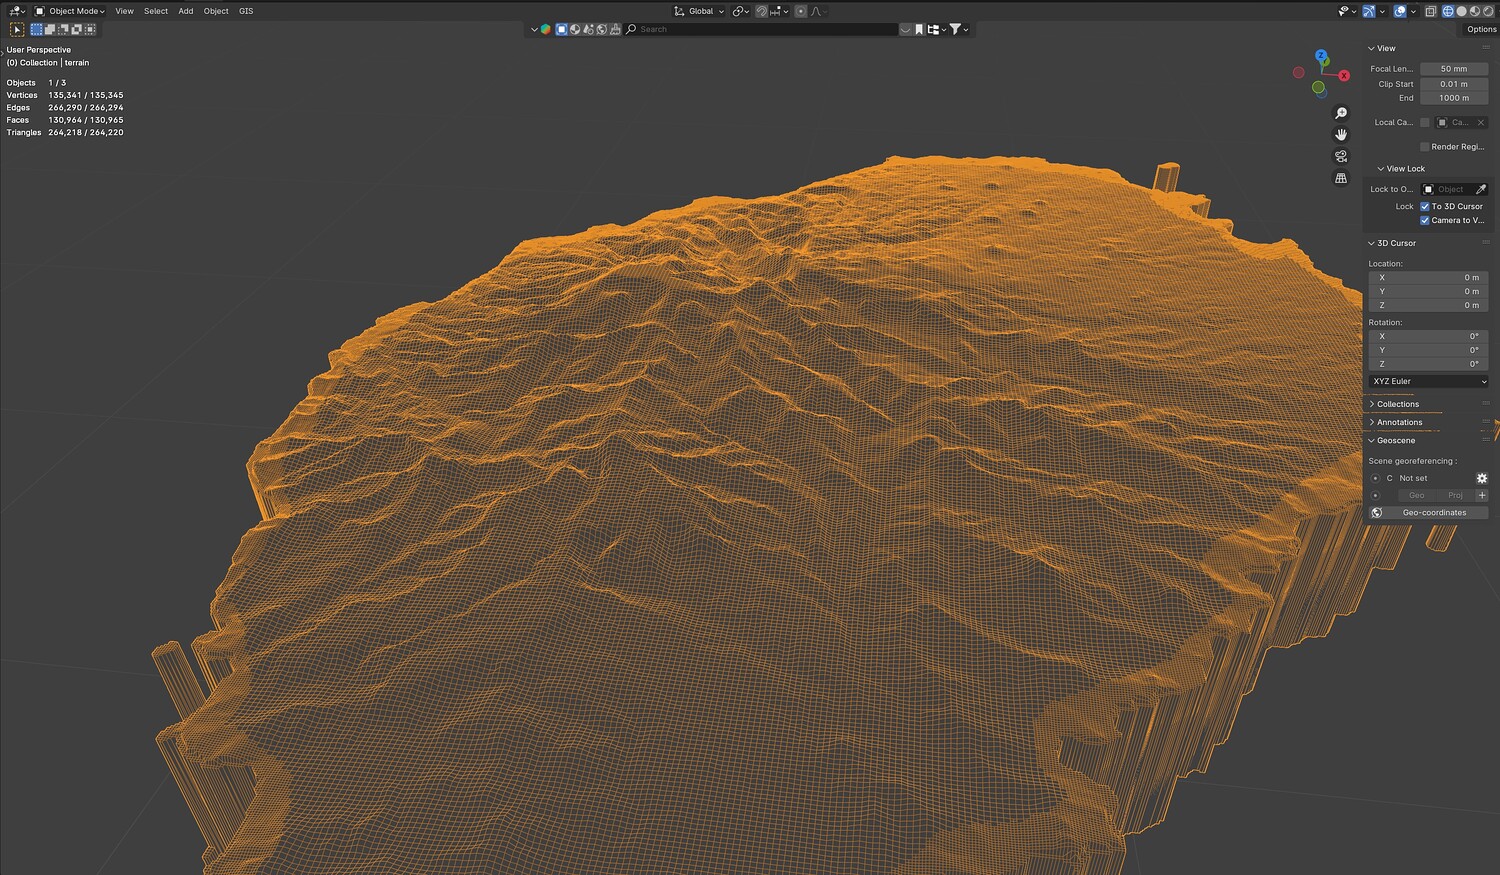Click the asset search field

[761, 30]
